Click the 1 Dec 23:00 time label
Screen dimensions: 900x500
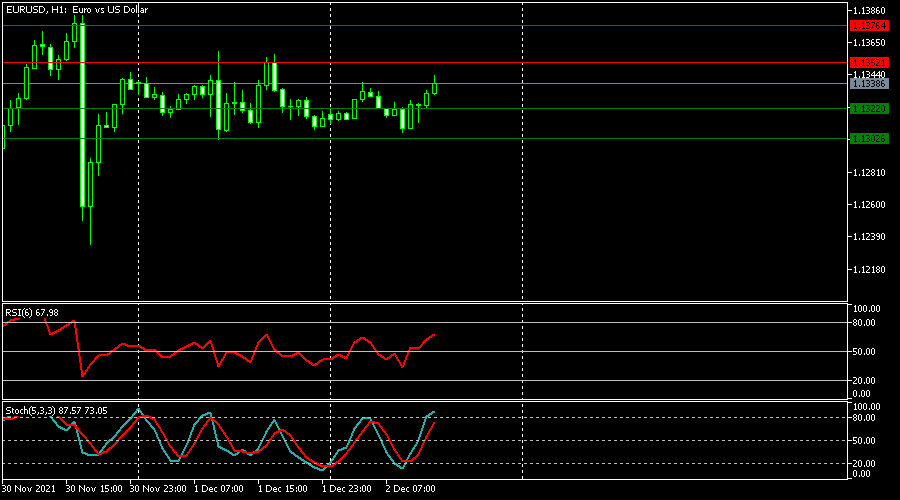coord(347,489)
